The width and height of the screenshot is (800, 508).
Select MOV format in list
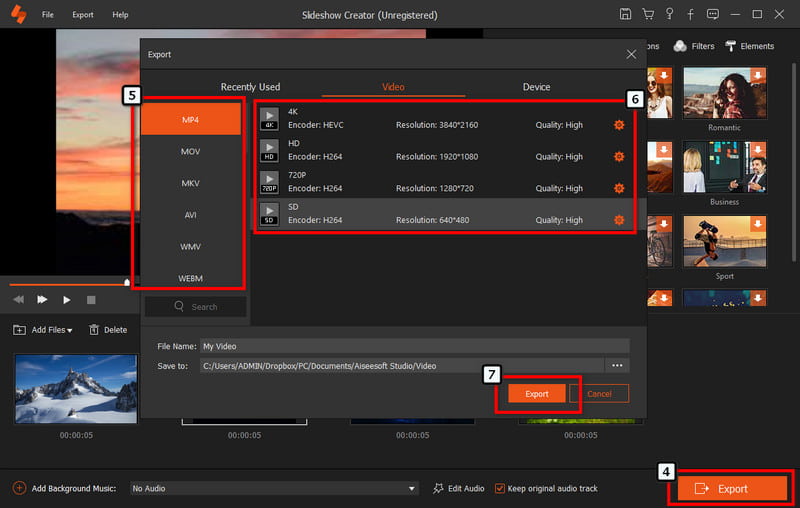pos(190,151)
